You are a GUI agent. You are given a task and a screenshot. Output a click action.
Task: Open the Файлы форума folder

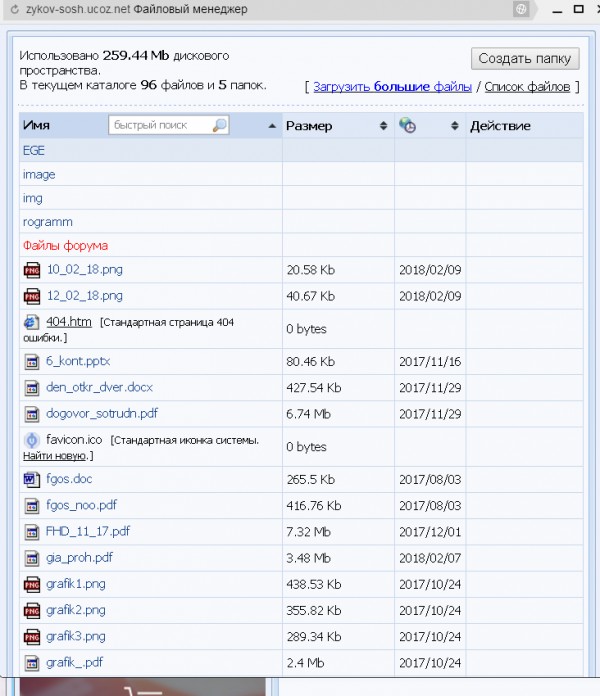coord(65,245)
